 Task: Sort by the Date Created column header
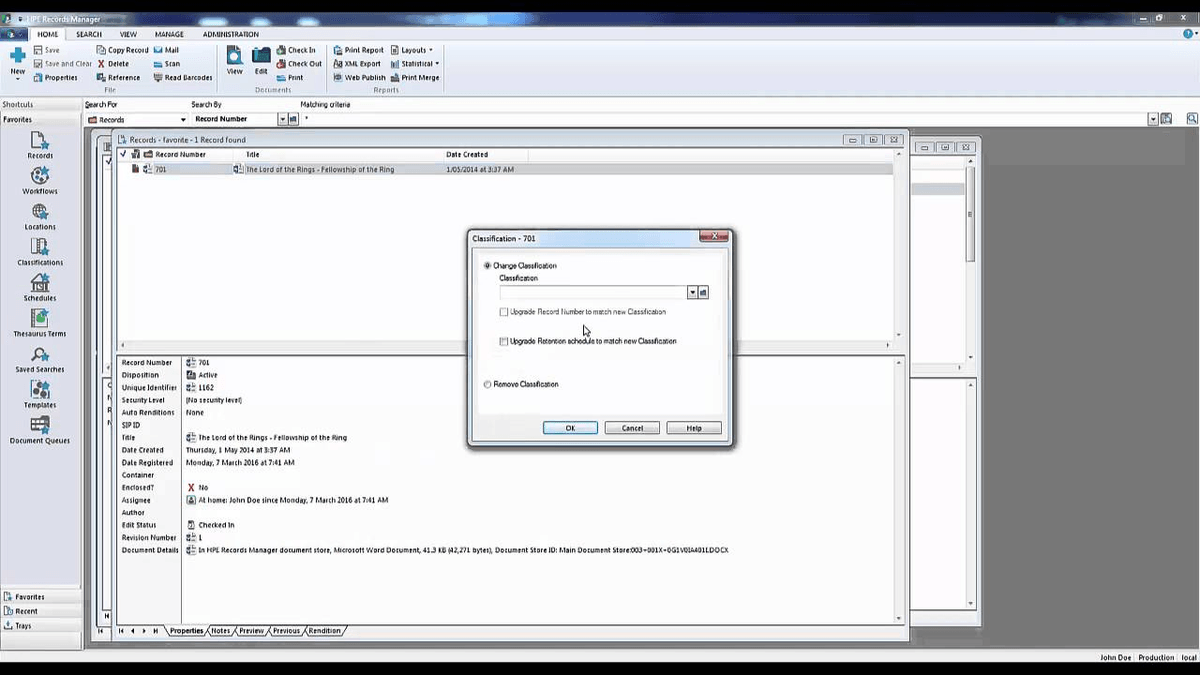point(467,155)
